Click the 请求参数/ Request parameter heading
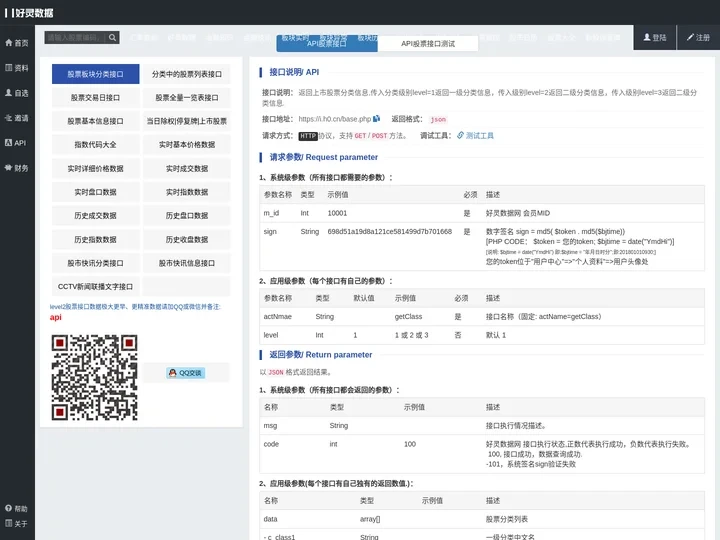This screenshot has width=720, height=540. point(323,157)
